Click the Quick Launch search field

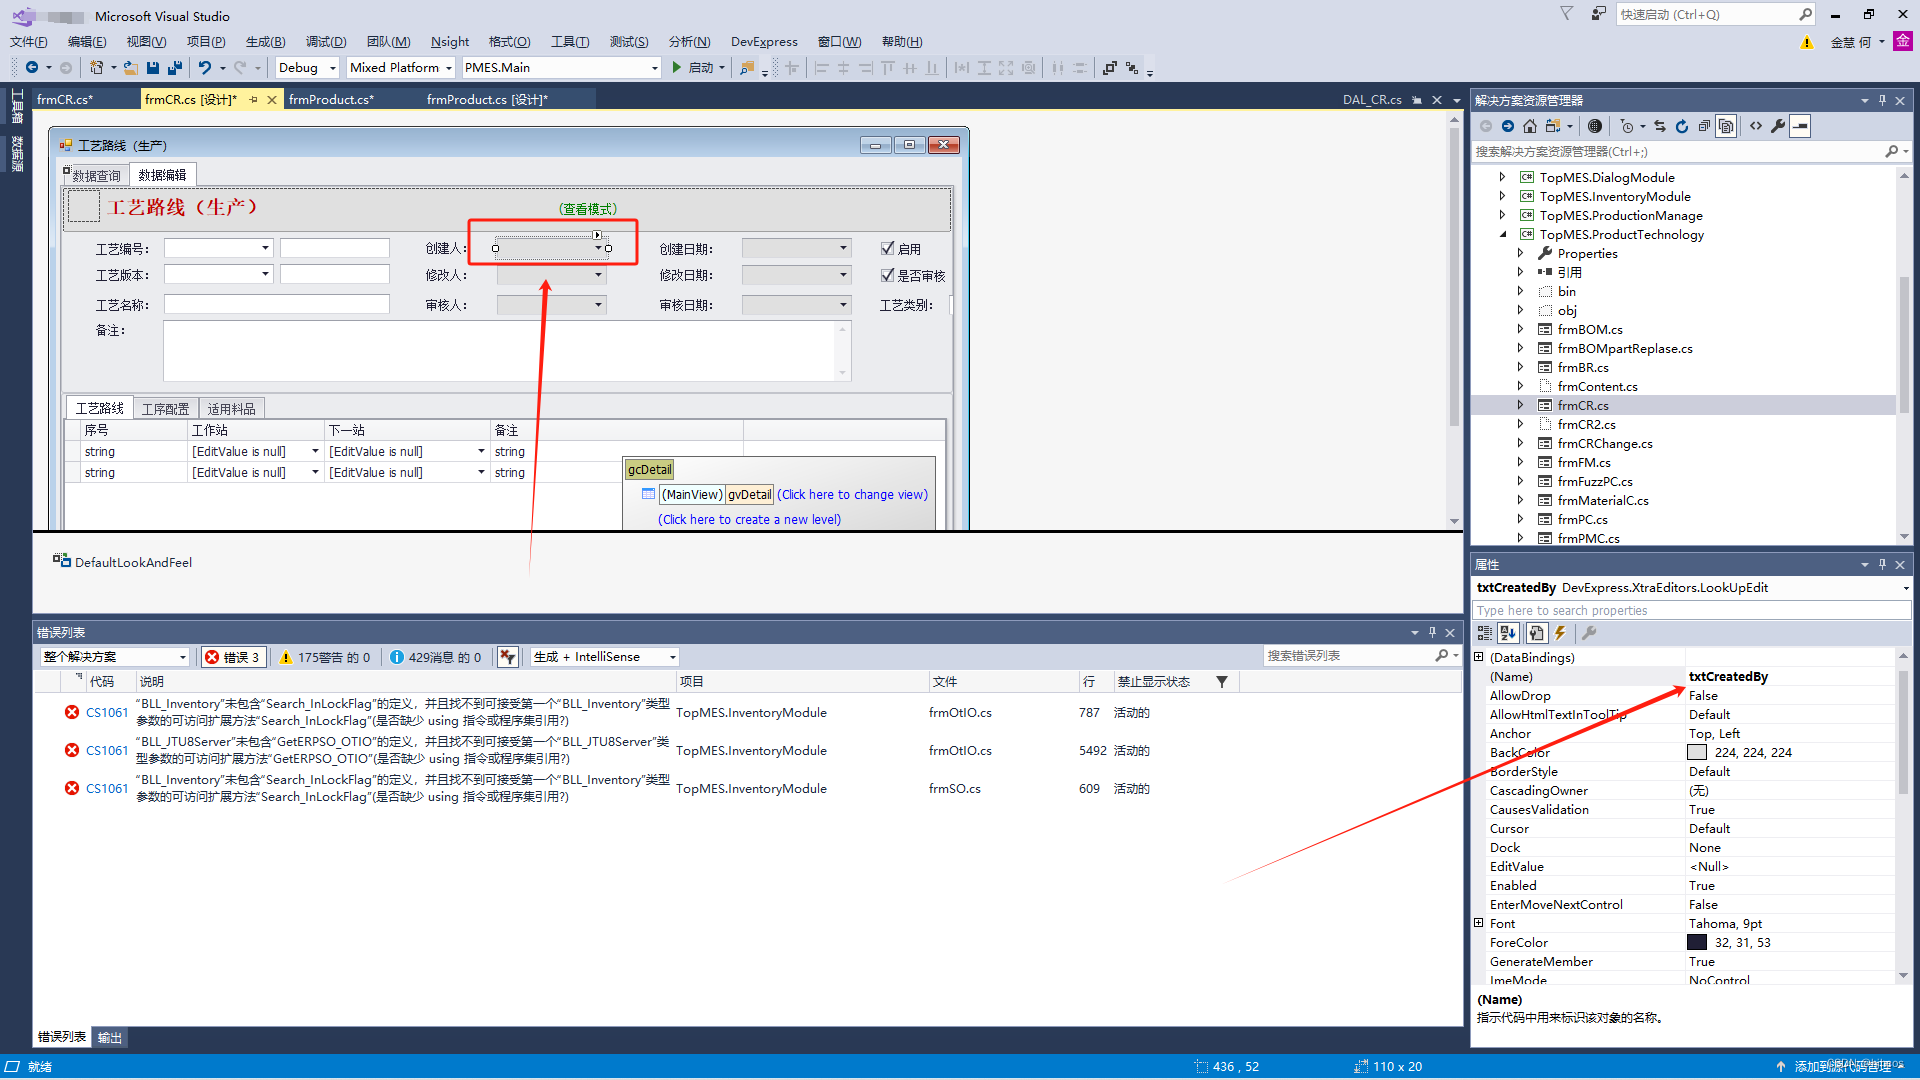[x=1707, y=14]
